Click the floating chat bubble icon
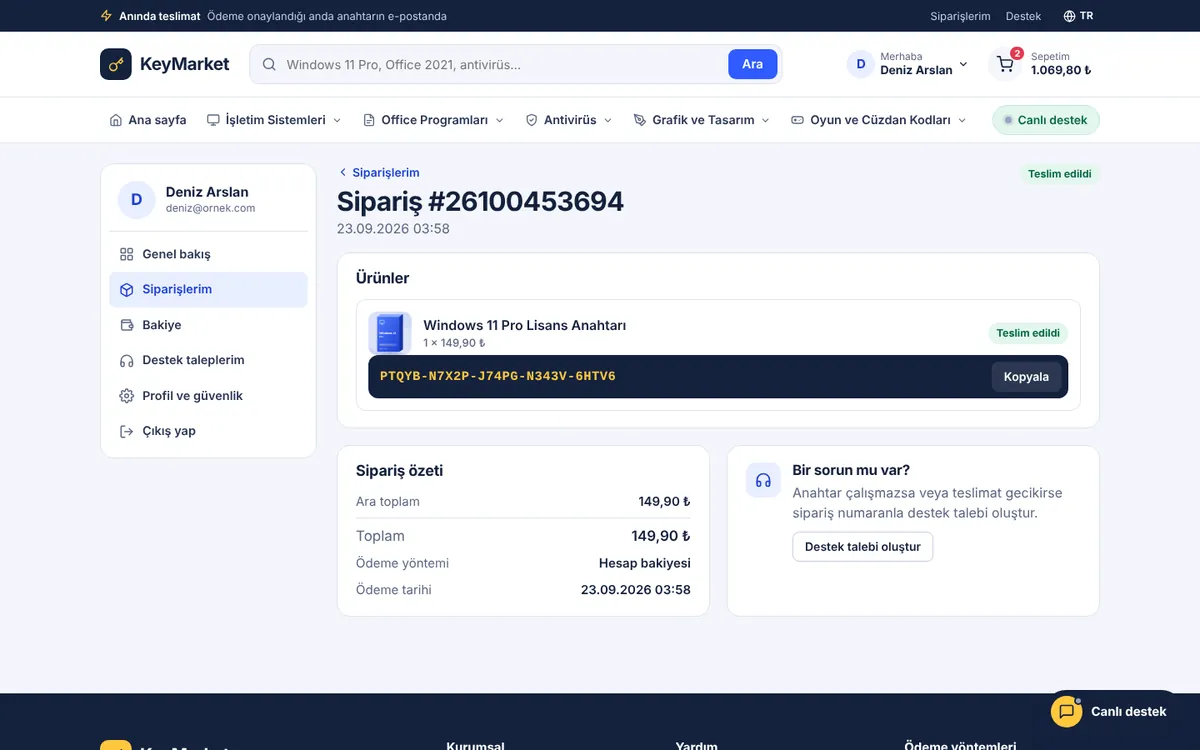 coord(1067,711)
